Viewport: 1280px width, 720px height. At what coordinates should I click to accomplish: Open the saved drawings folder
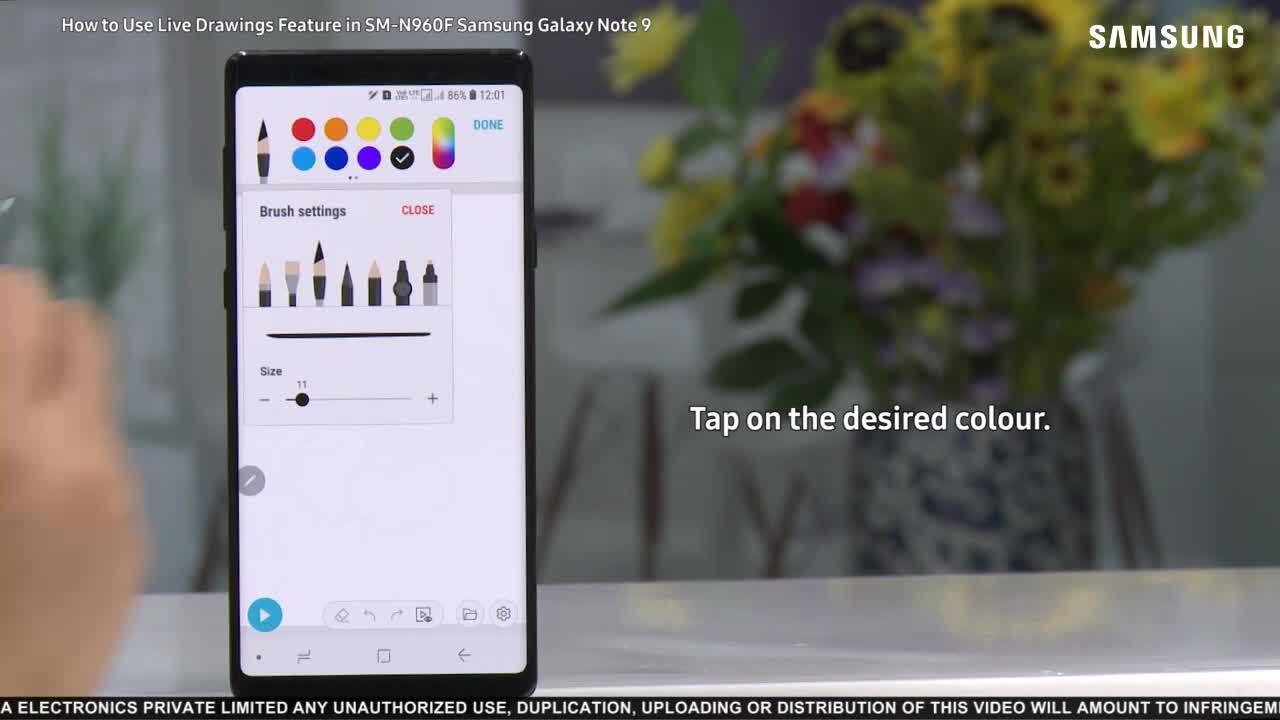point(469,614)
